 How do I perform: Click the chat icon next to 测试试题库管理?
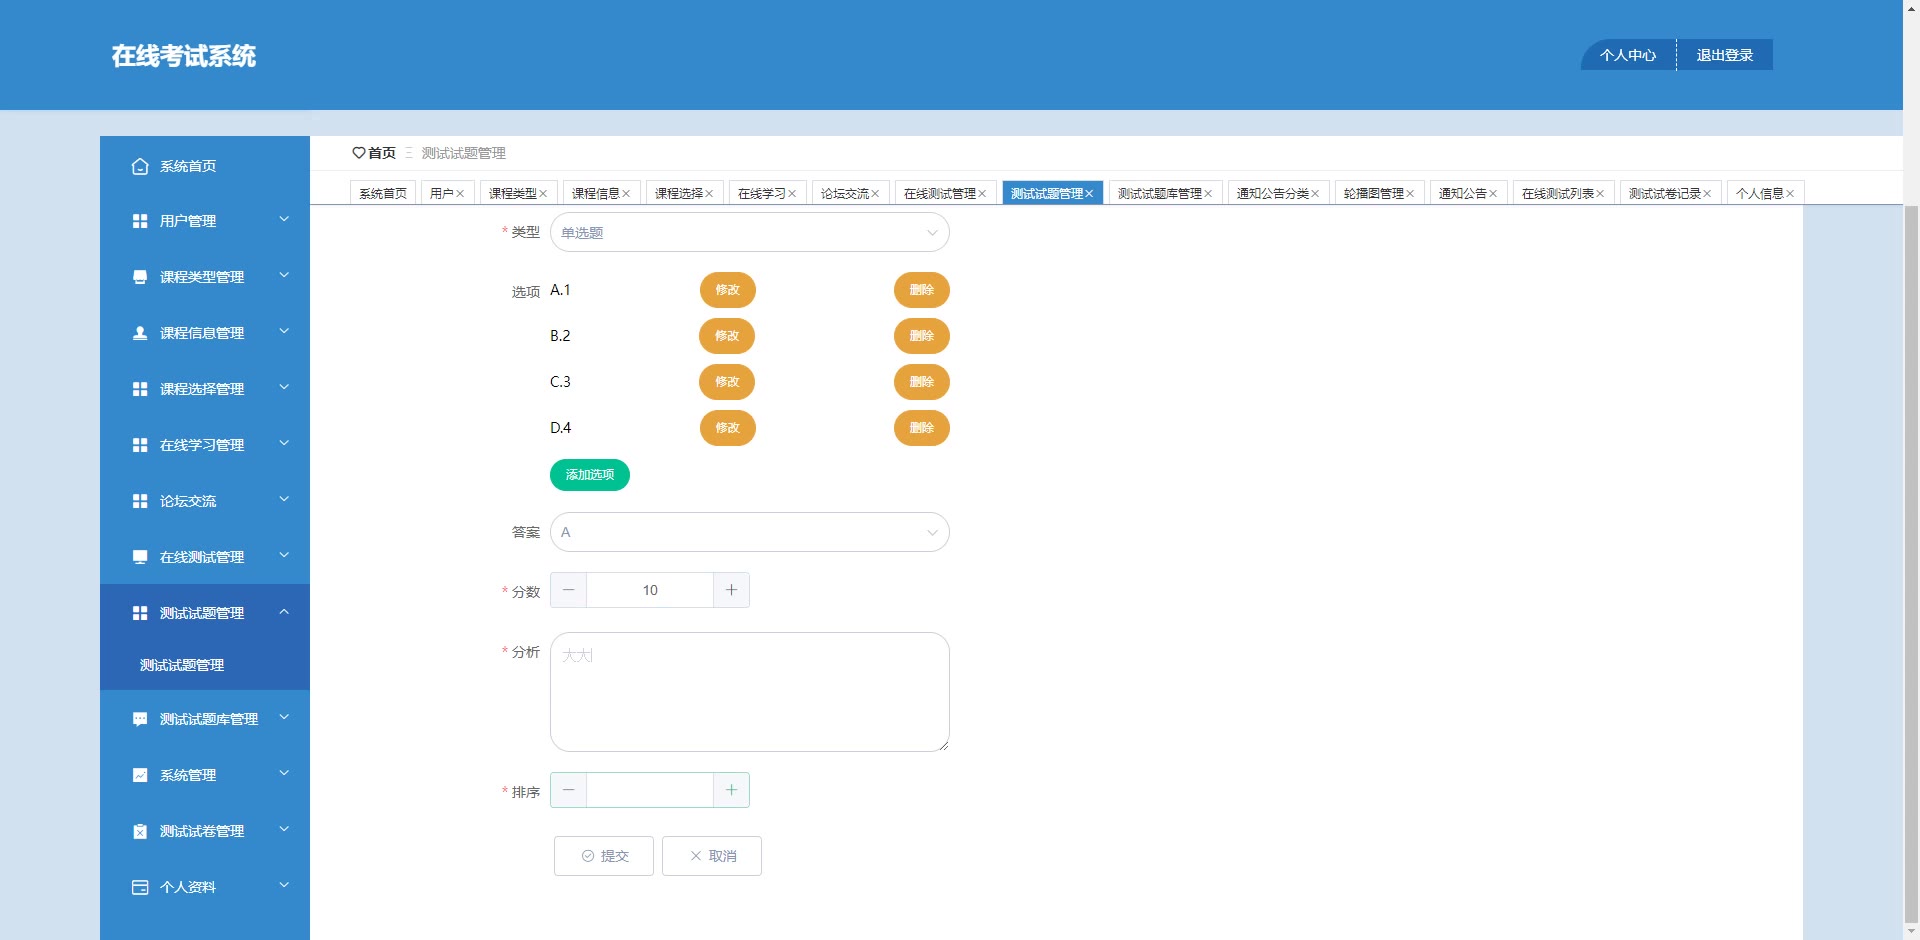click(140, 719)
